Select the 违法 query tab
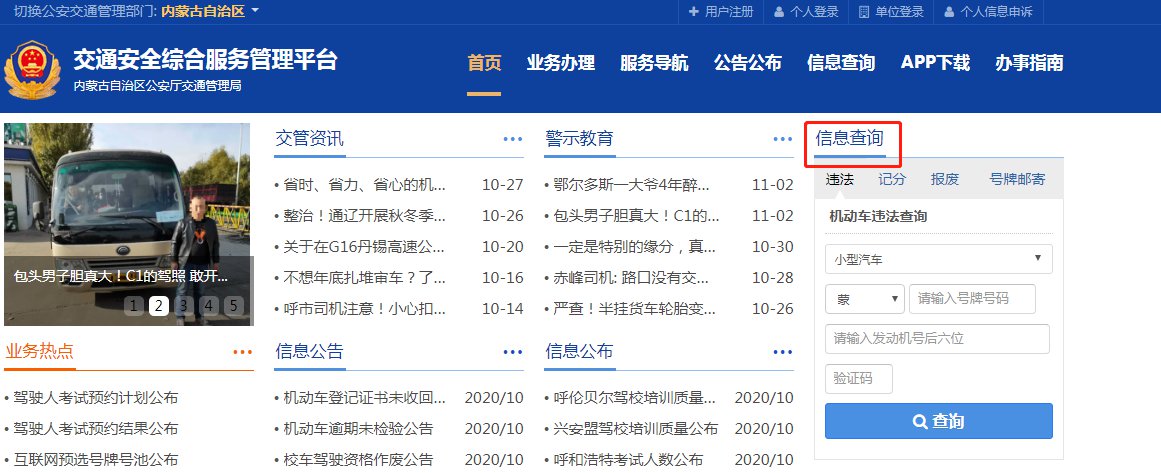The height and width of the screenshot is (473, 1161). point(840,179)
